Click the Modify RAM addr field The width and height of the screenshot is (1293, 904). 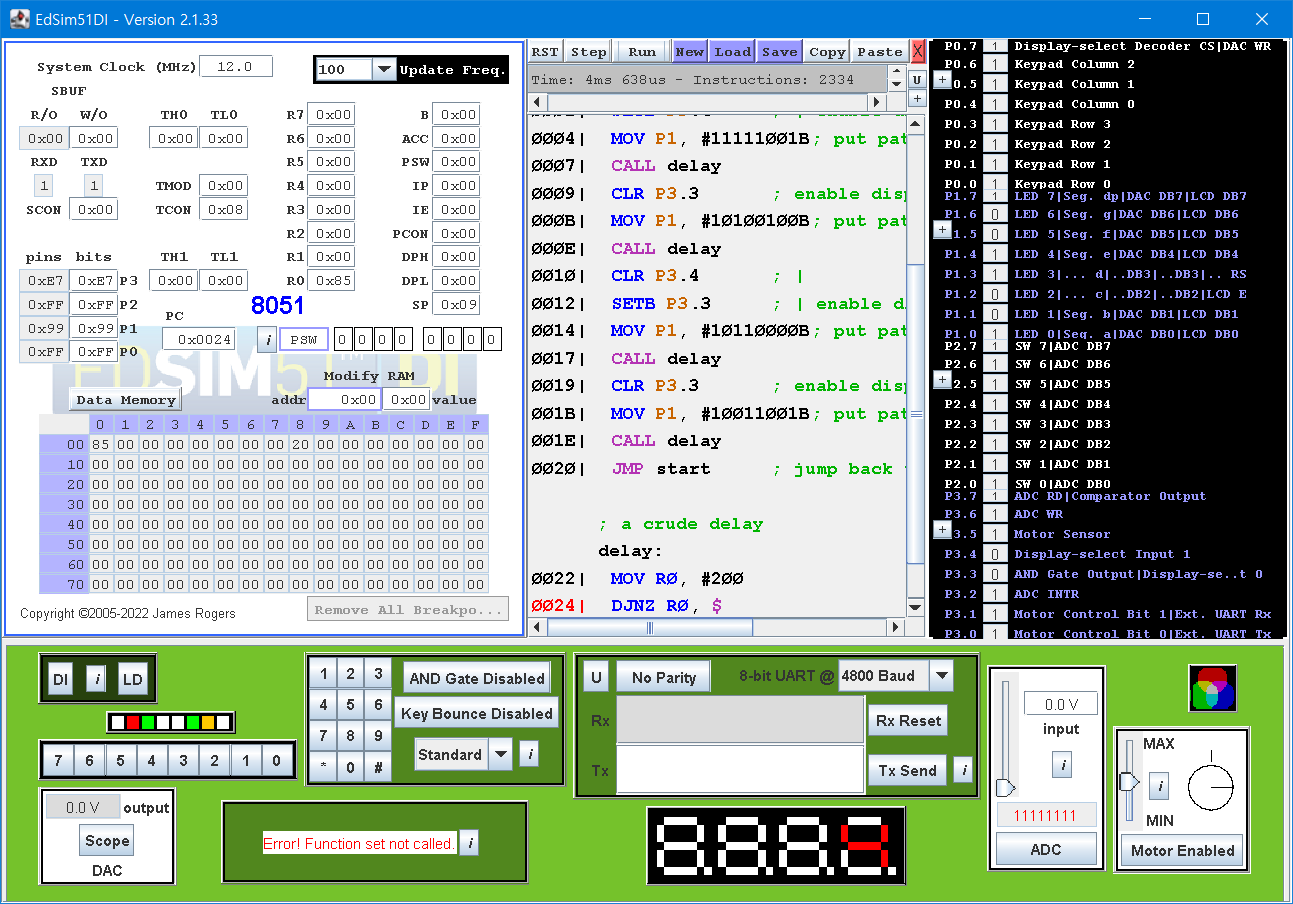(343, 399)
